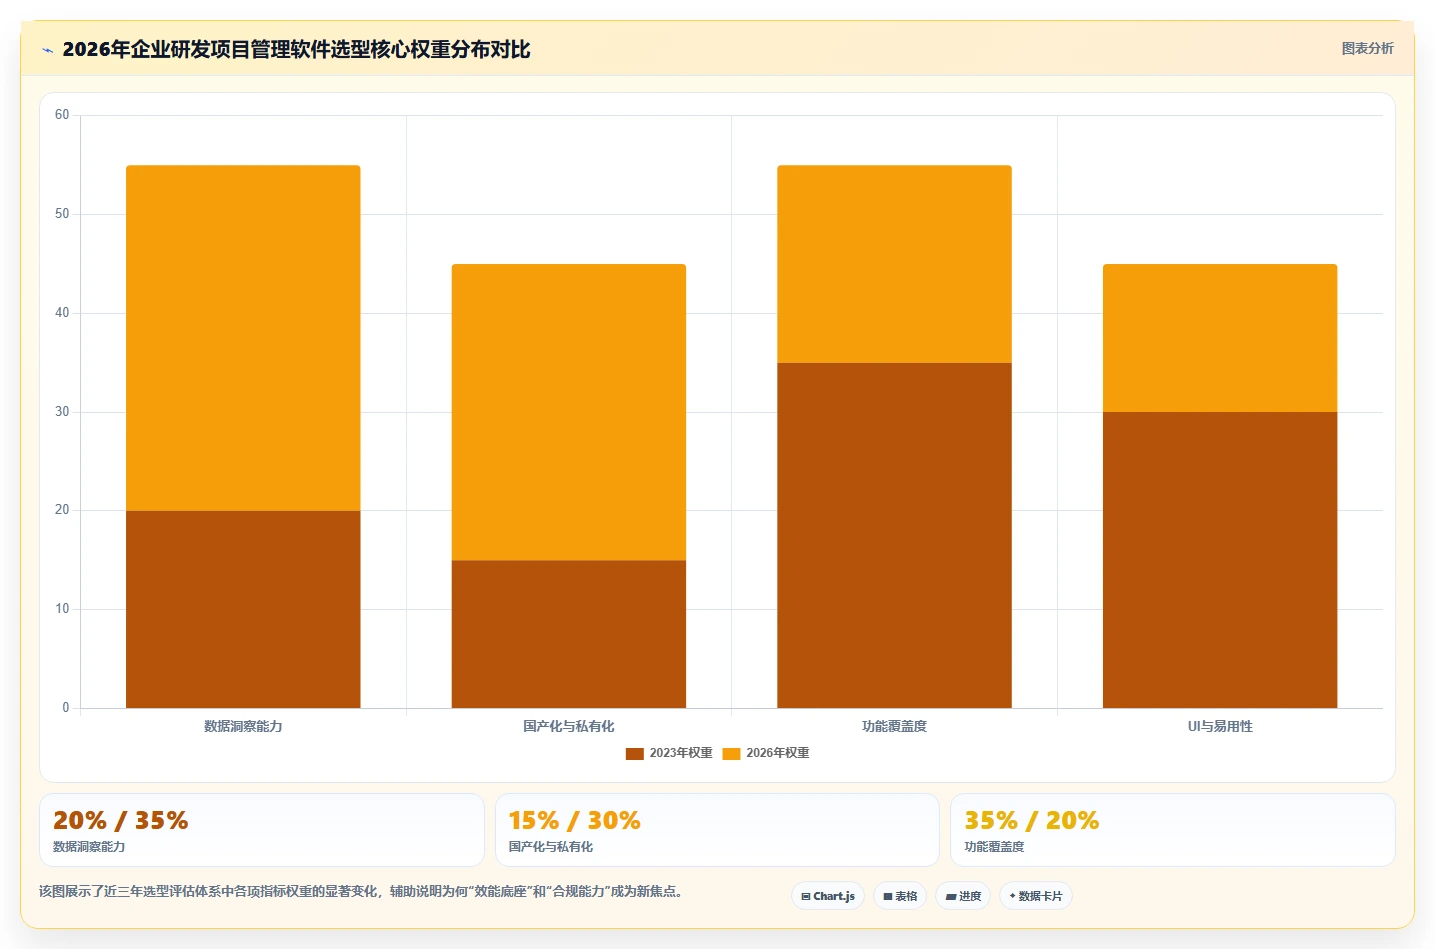Click the 国产化与私有化 x-axis label
The height and width of the screenshot is (949, 1435).
point(569,727)
